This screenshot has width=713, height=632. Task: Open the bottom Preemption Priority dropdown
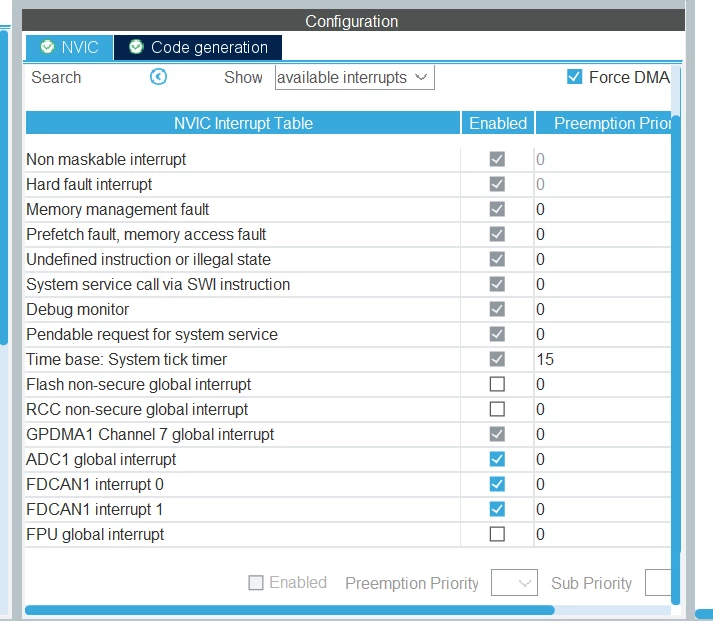pyautogui.click(x=514, y=582)
